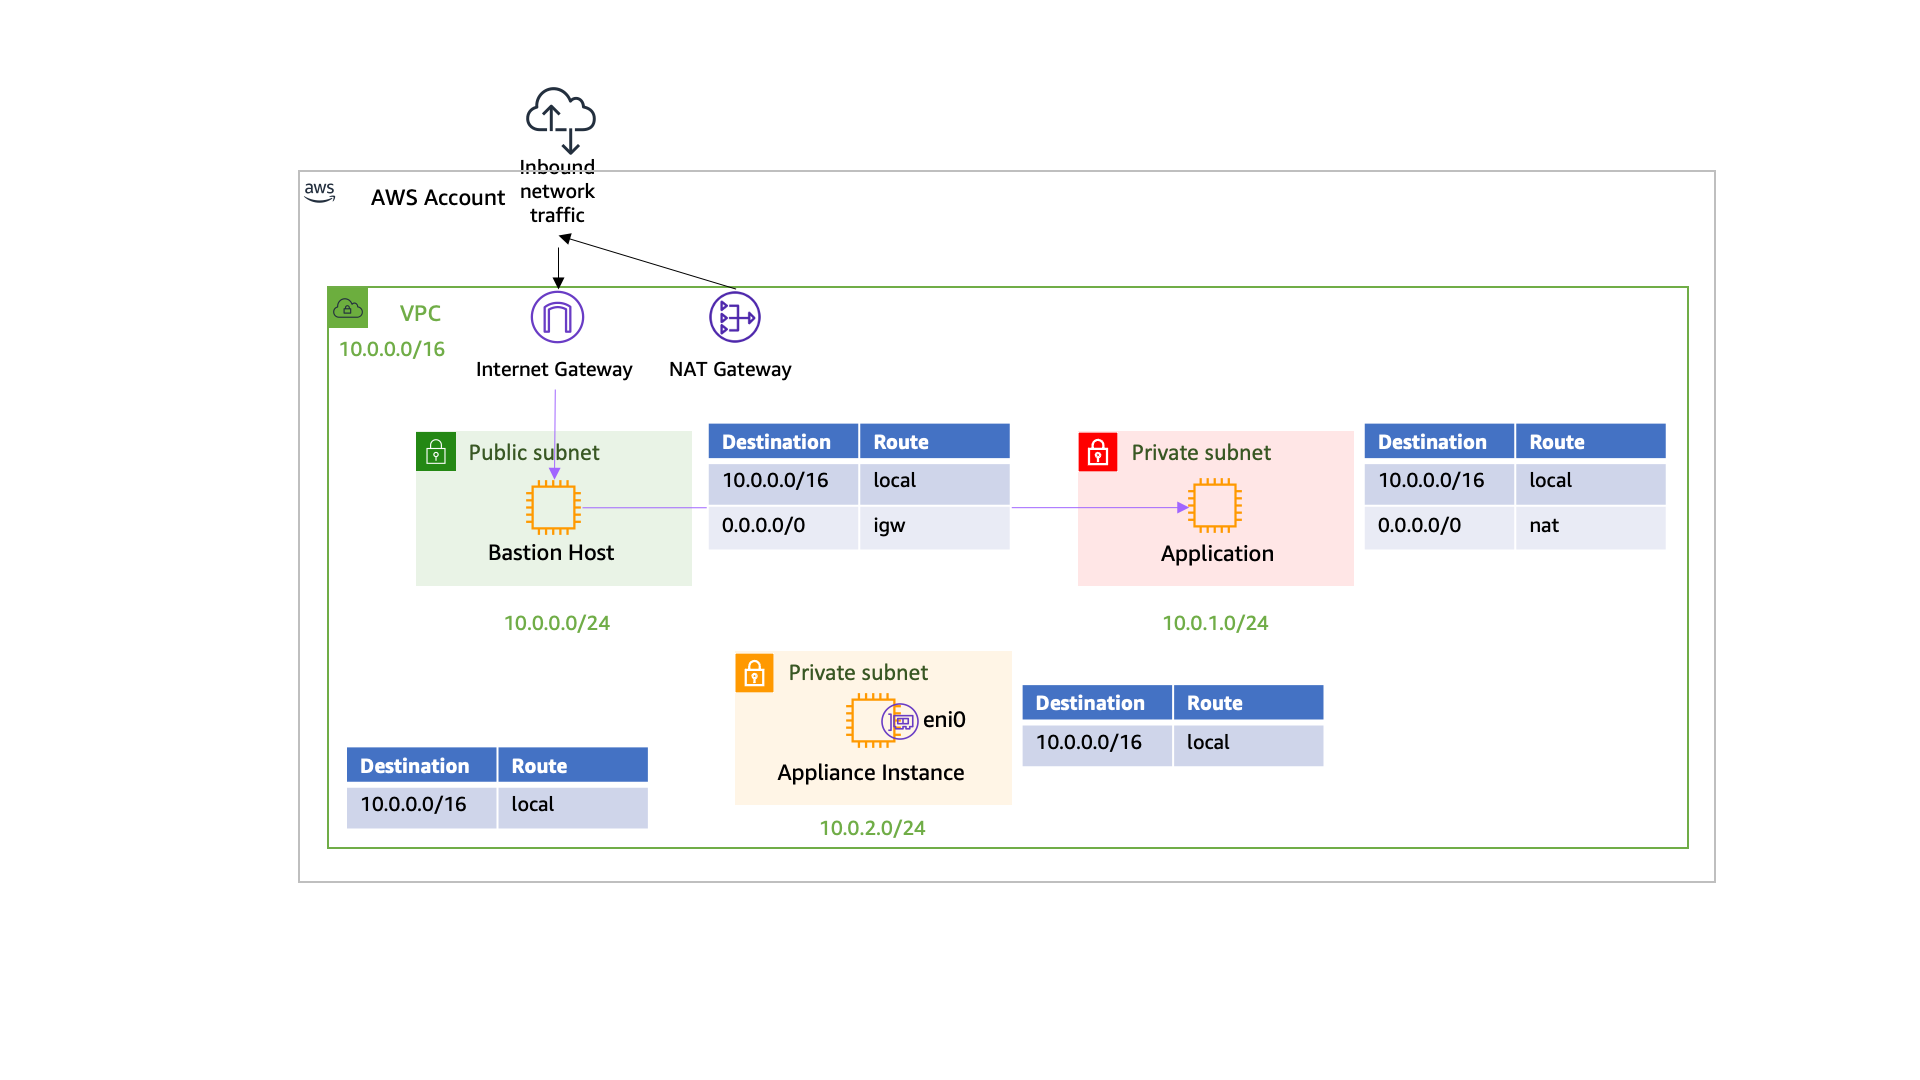Click the AWS logo icon
The height and width of the screenshot is (1080, 1920).
[x=320, y=192]
